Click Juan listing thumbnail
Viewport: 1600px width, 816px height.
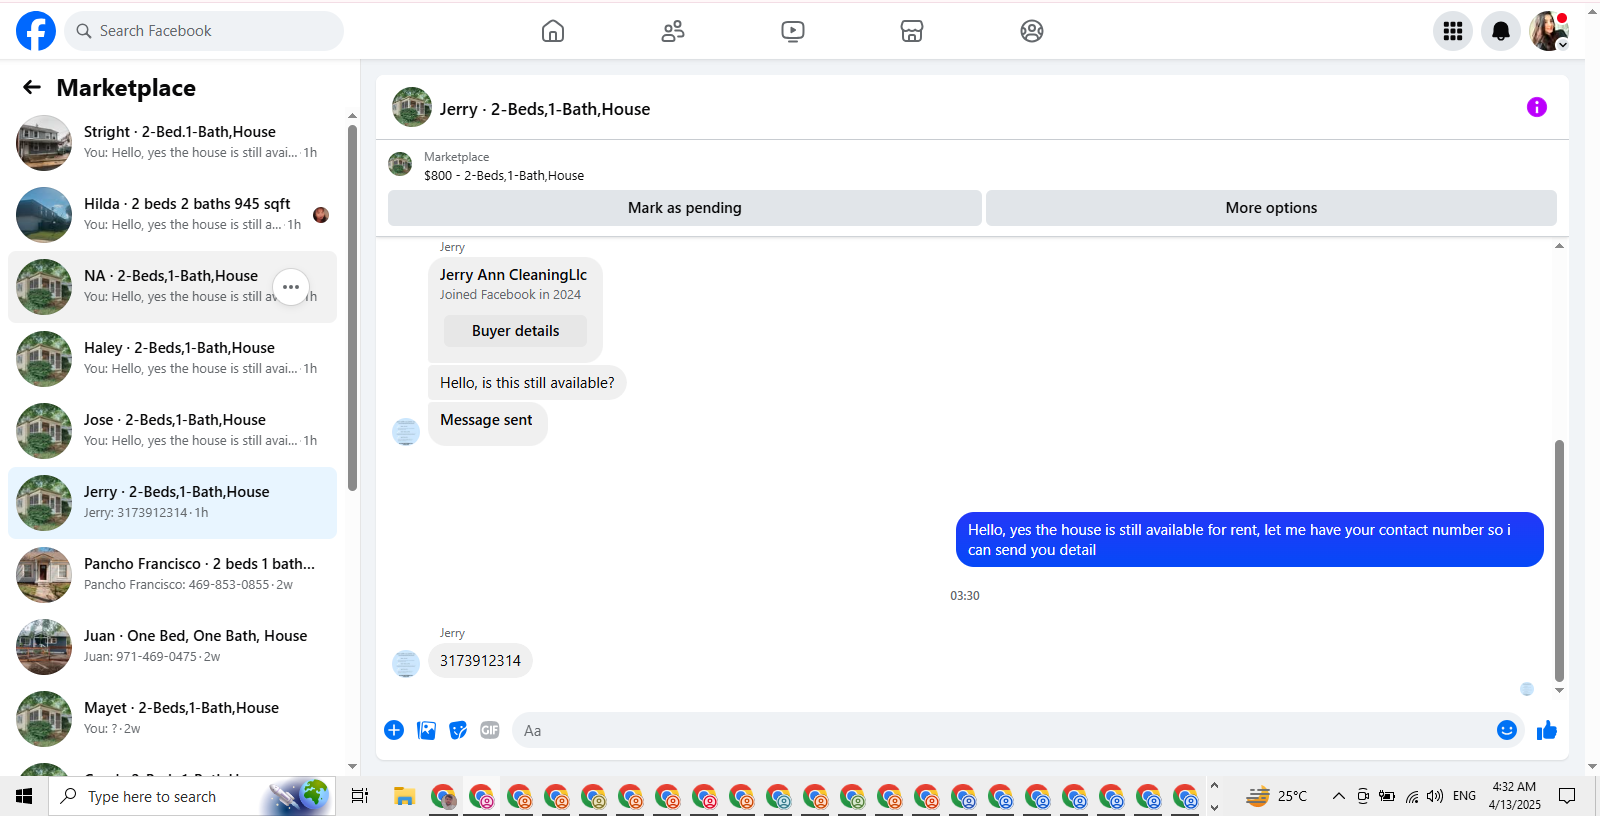tap(44, 647)
